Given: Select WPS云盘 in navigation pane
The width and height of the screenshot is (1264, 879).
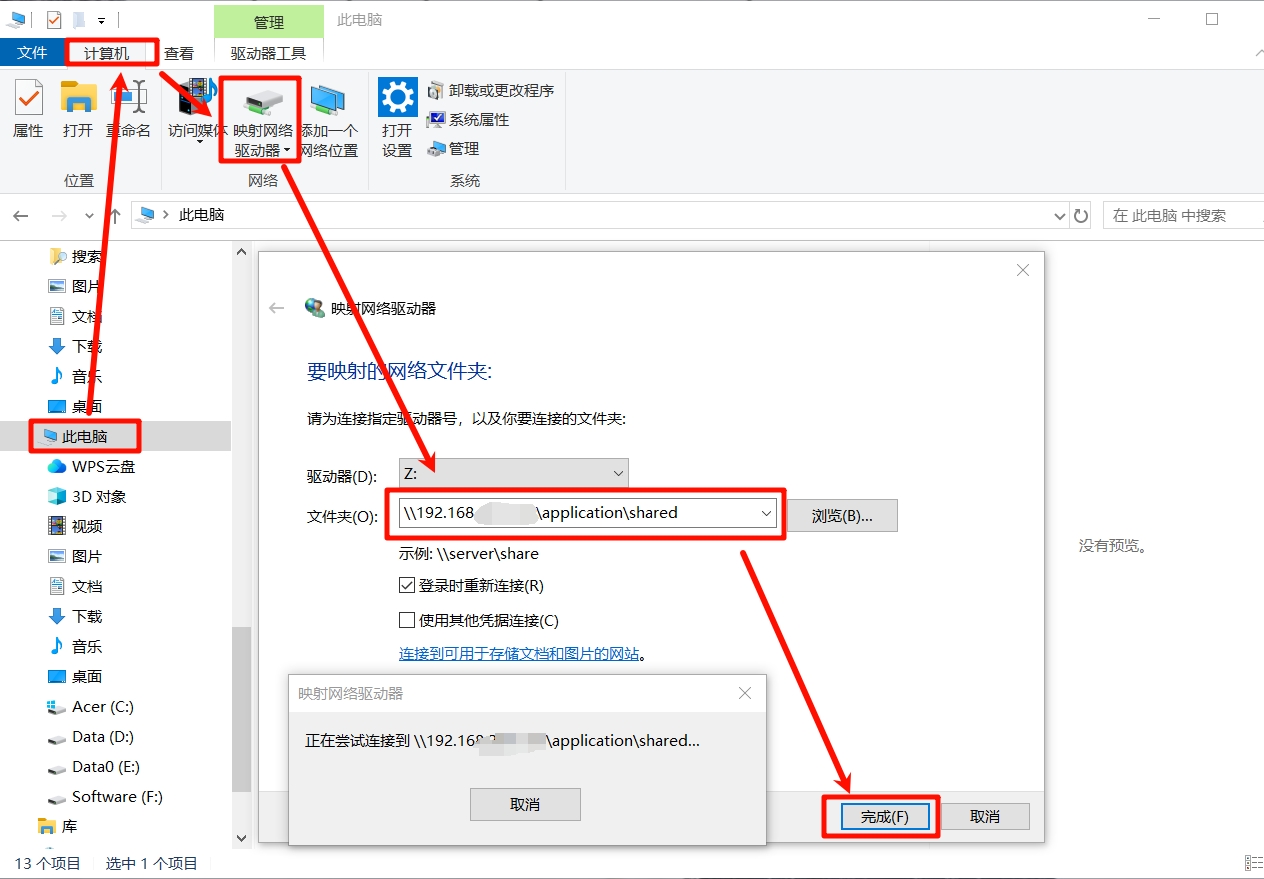Looking at the screenshot, I should click(x=91, y=466).
